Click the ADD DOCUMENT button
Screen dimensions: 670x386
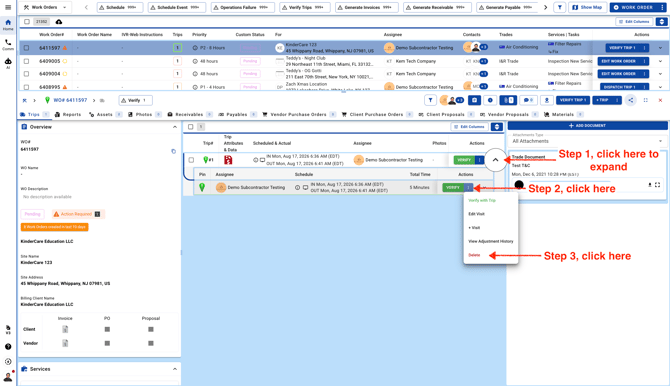pos(587,126)
